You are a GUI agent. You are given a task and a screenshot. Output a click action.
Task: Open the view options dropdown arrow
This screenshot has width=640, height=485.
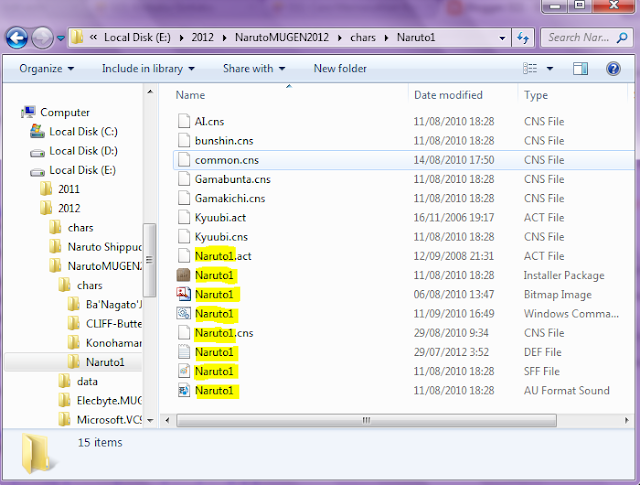tap(550, 69)
